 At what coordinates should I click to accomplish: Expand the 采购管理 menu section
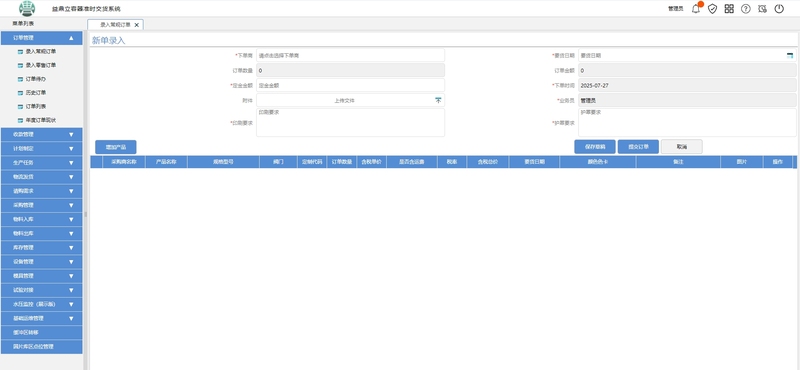tap(41, 205)
